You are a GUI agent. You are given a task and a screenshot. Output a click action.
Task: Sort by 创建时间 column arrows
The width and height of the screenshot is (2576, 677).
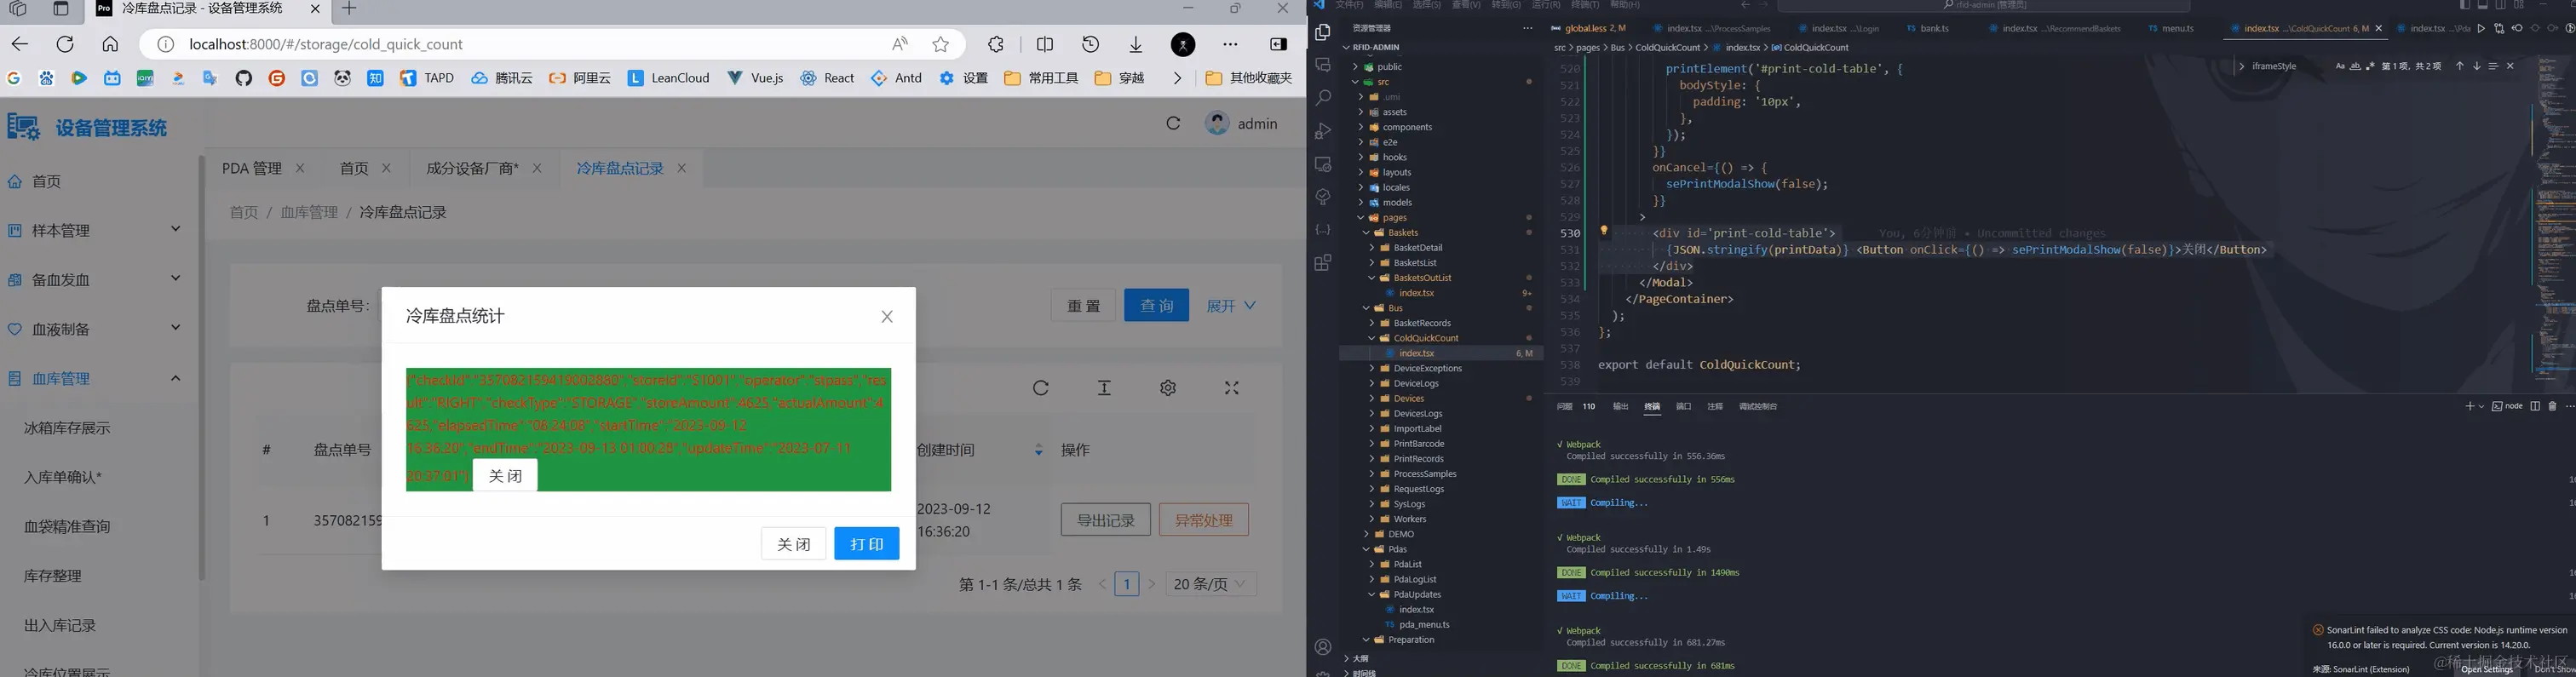(x=1038, y=450)
